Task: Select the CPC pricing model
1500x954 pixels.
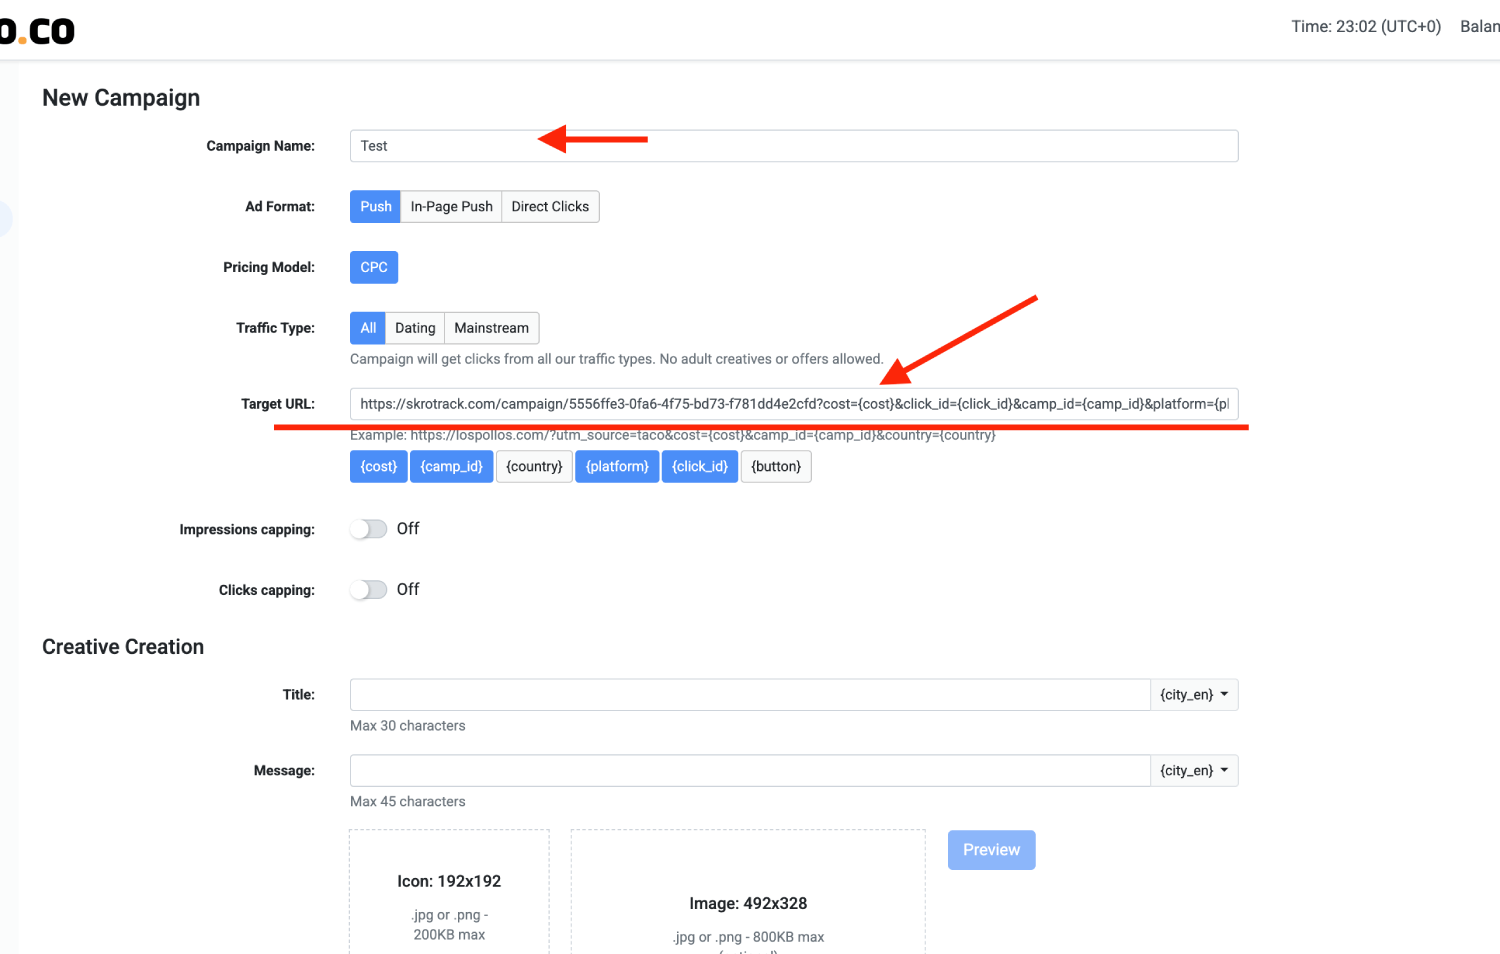Action: 374,268
